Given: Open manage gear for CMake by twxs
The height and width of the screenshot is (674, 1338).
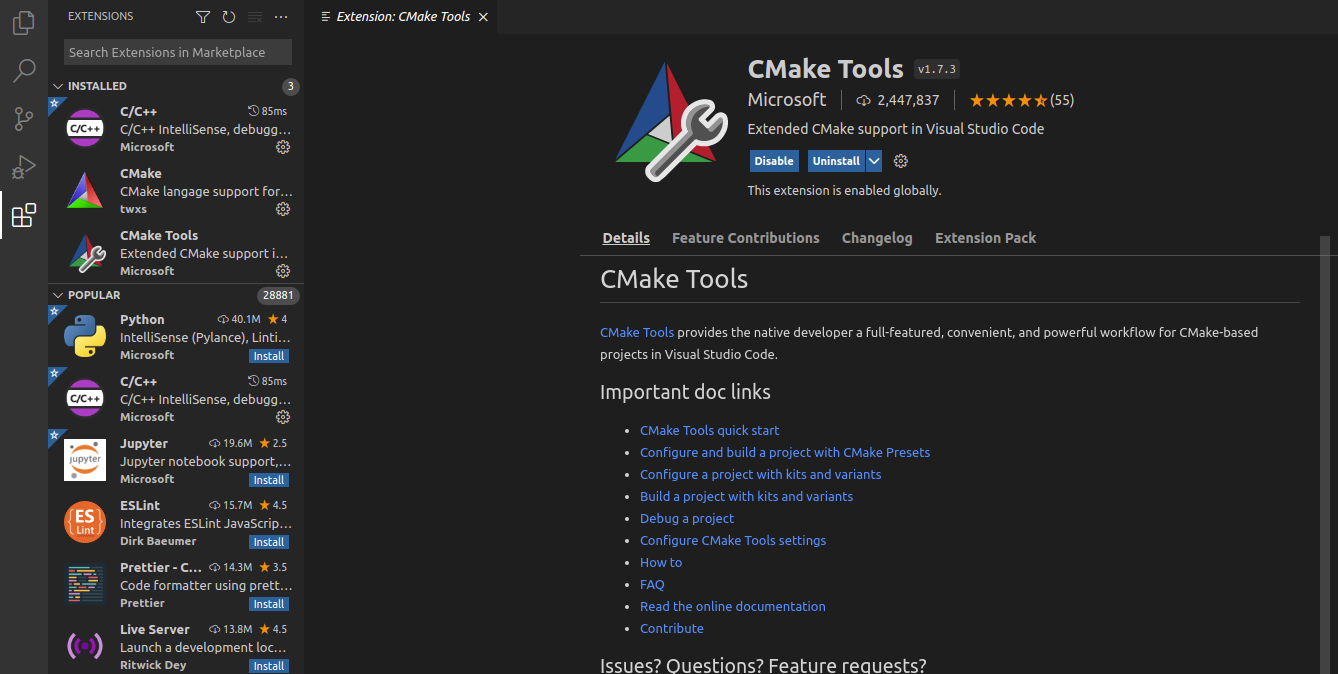Looking at the screenshot, I should (283, 209).
